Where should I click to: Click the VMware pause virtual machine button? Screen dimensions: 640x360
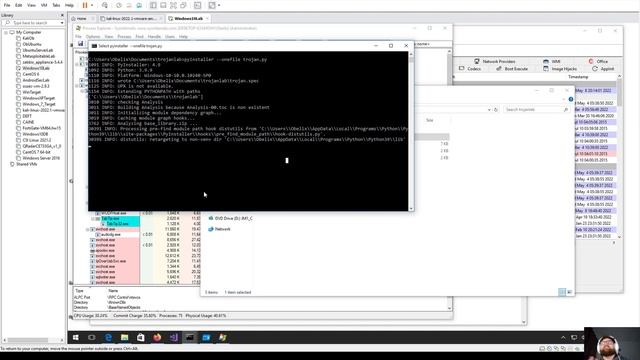85,5
